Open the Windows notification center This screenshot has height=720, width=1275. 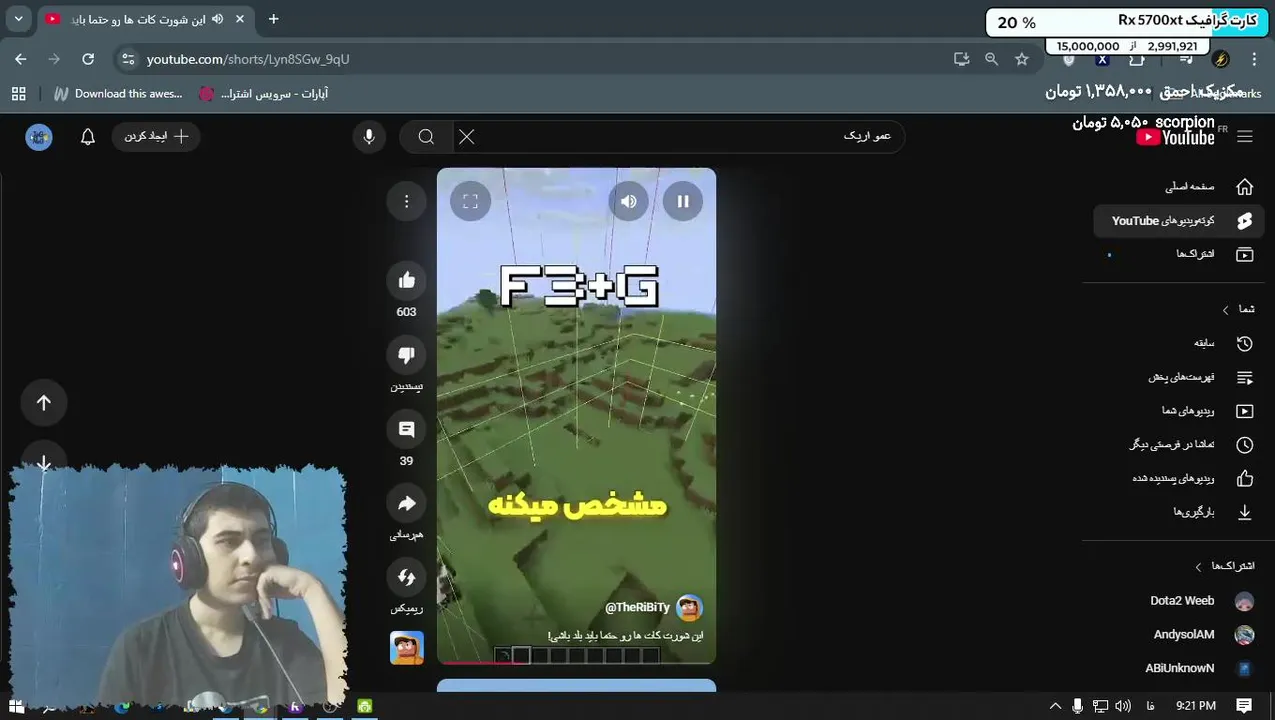point(1245,706)
